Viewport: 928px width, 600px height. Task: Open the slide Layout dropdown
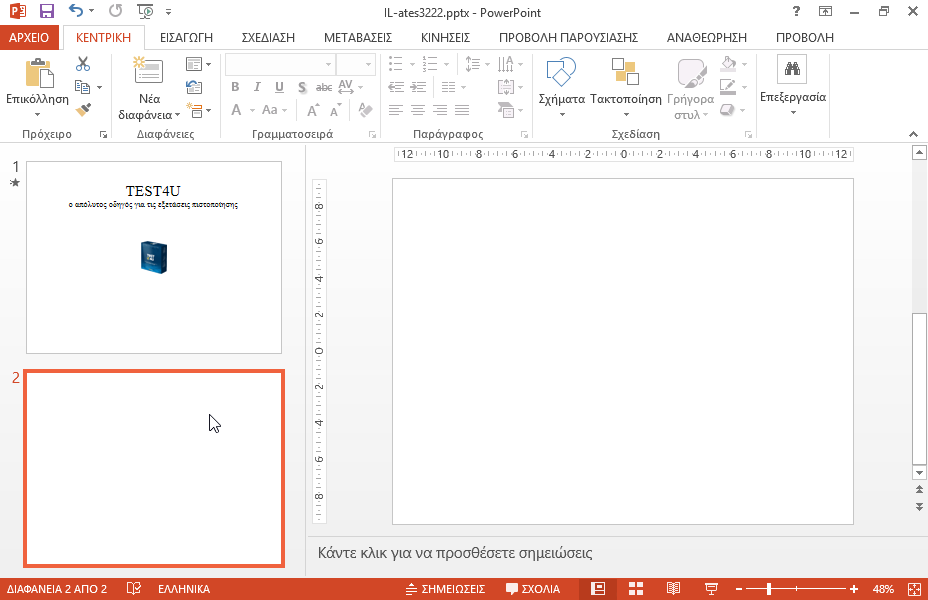[198, 64]
